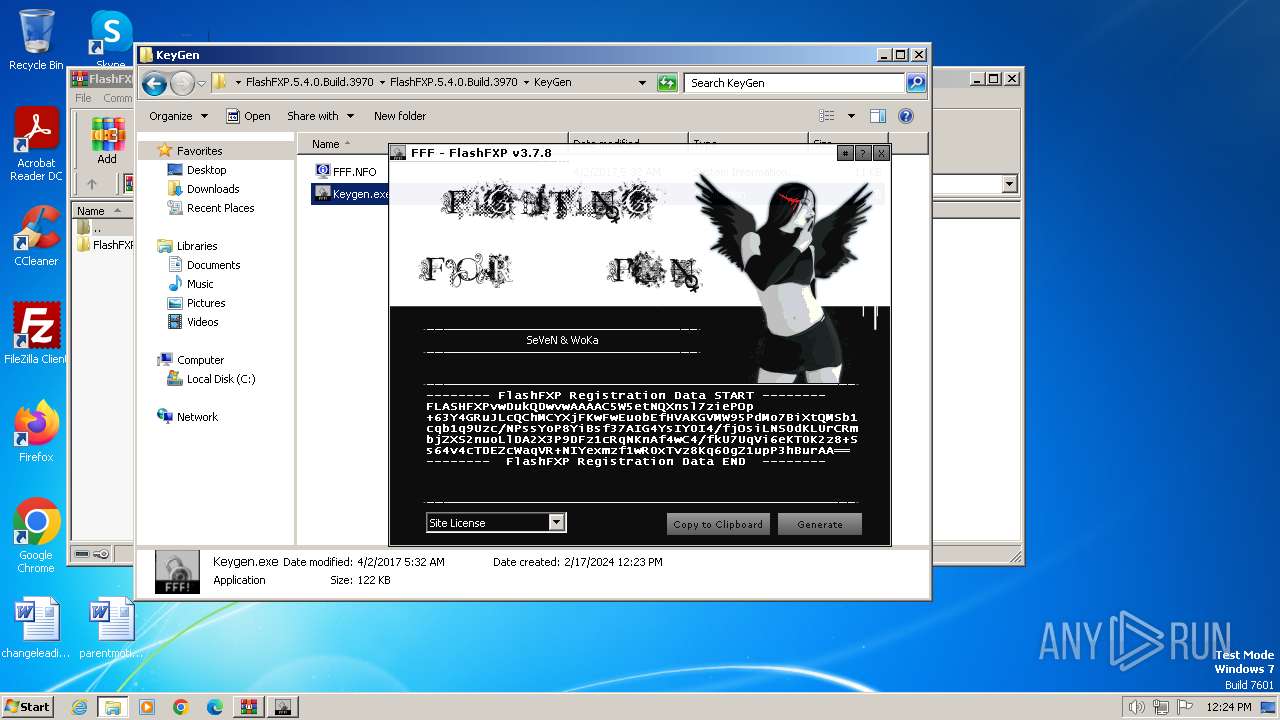Open Firefox desktop icon
Viewport: 1280px width, 720px height.
[36, 432]
